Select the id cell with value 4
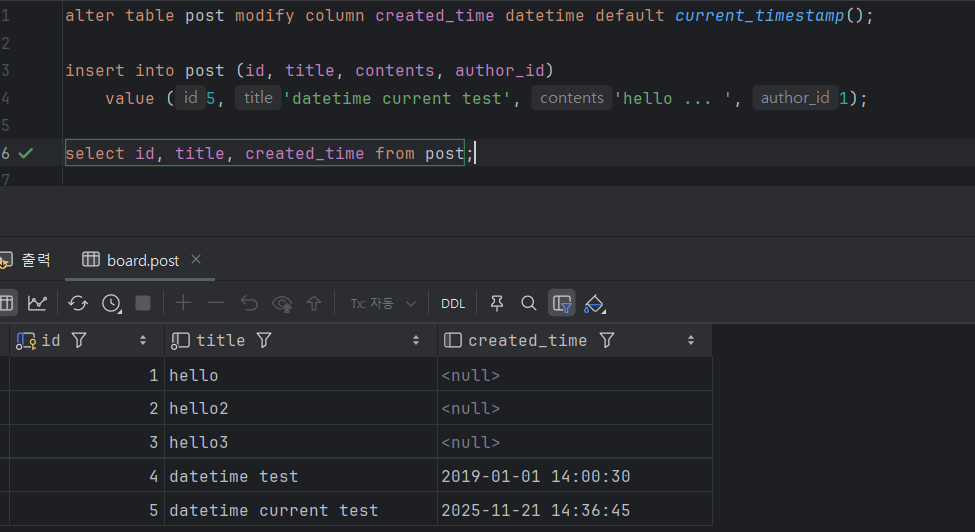Viewport: 975px width, 532px height. pyautogui.click(x=87, y=476)
